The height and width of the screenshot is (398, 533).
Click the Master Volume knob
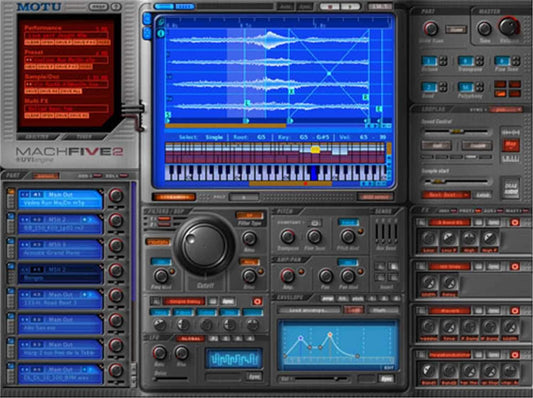pyautogui.click(x=509, y=26)
